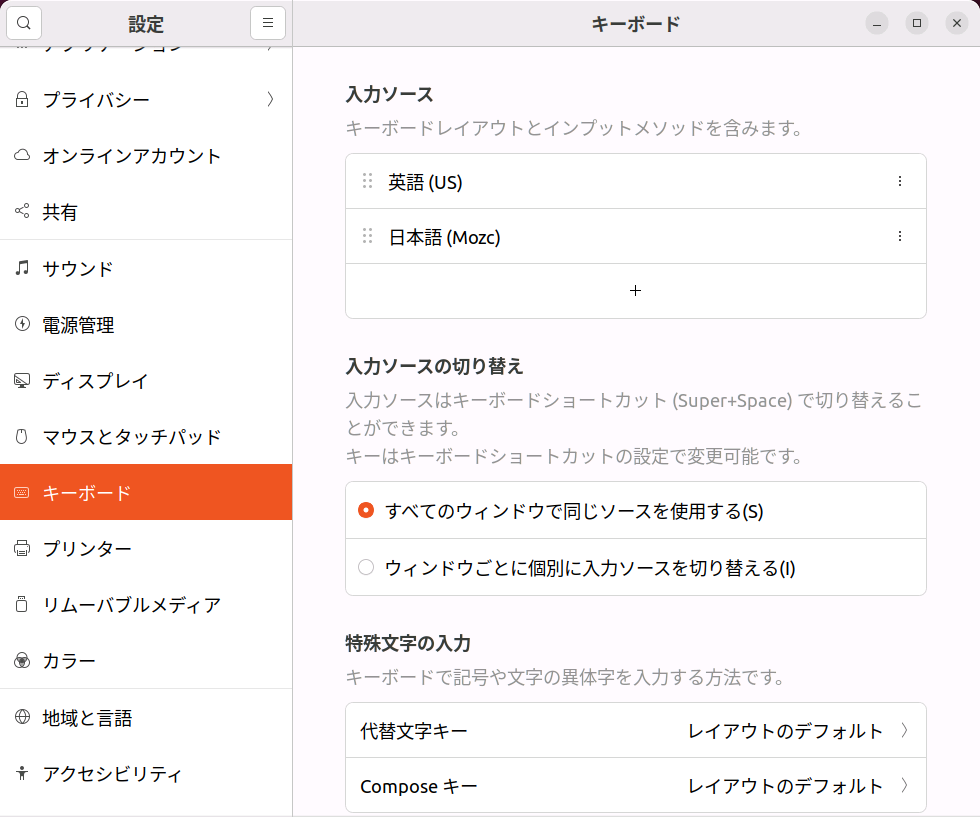Maximize the キーボード settings window
The width and height of the screenshot is (980, 817).
click(x=917, y=23)
